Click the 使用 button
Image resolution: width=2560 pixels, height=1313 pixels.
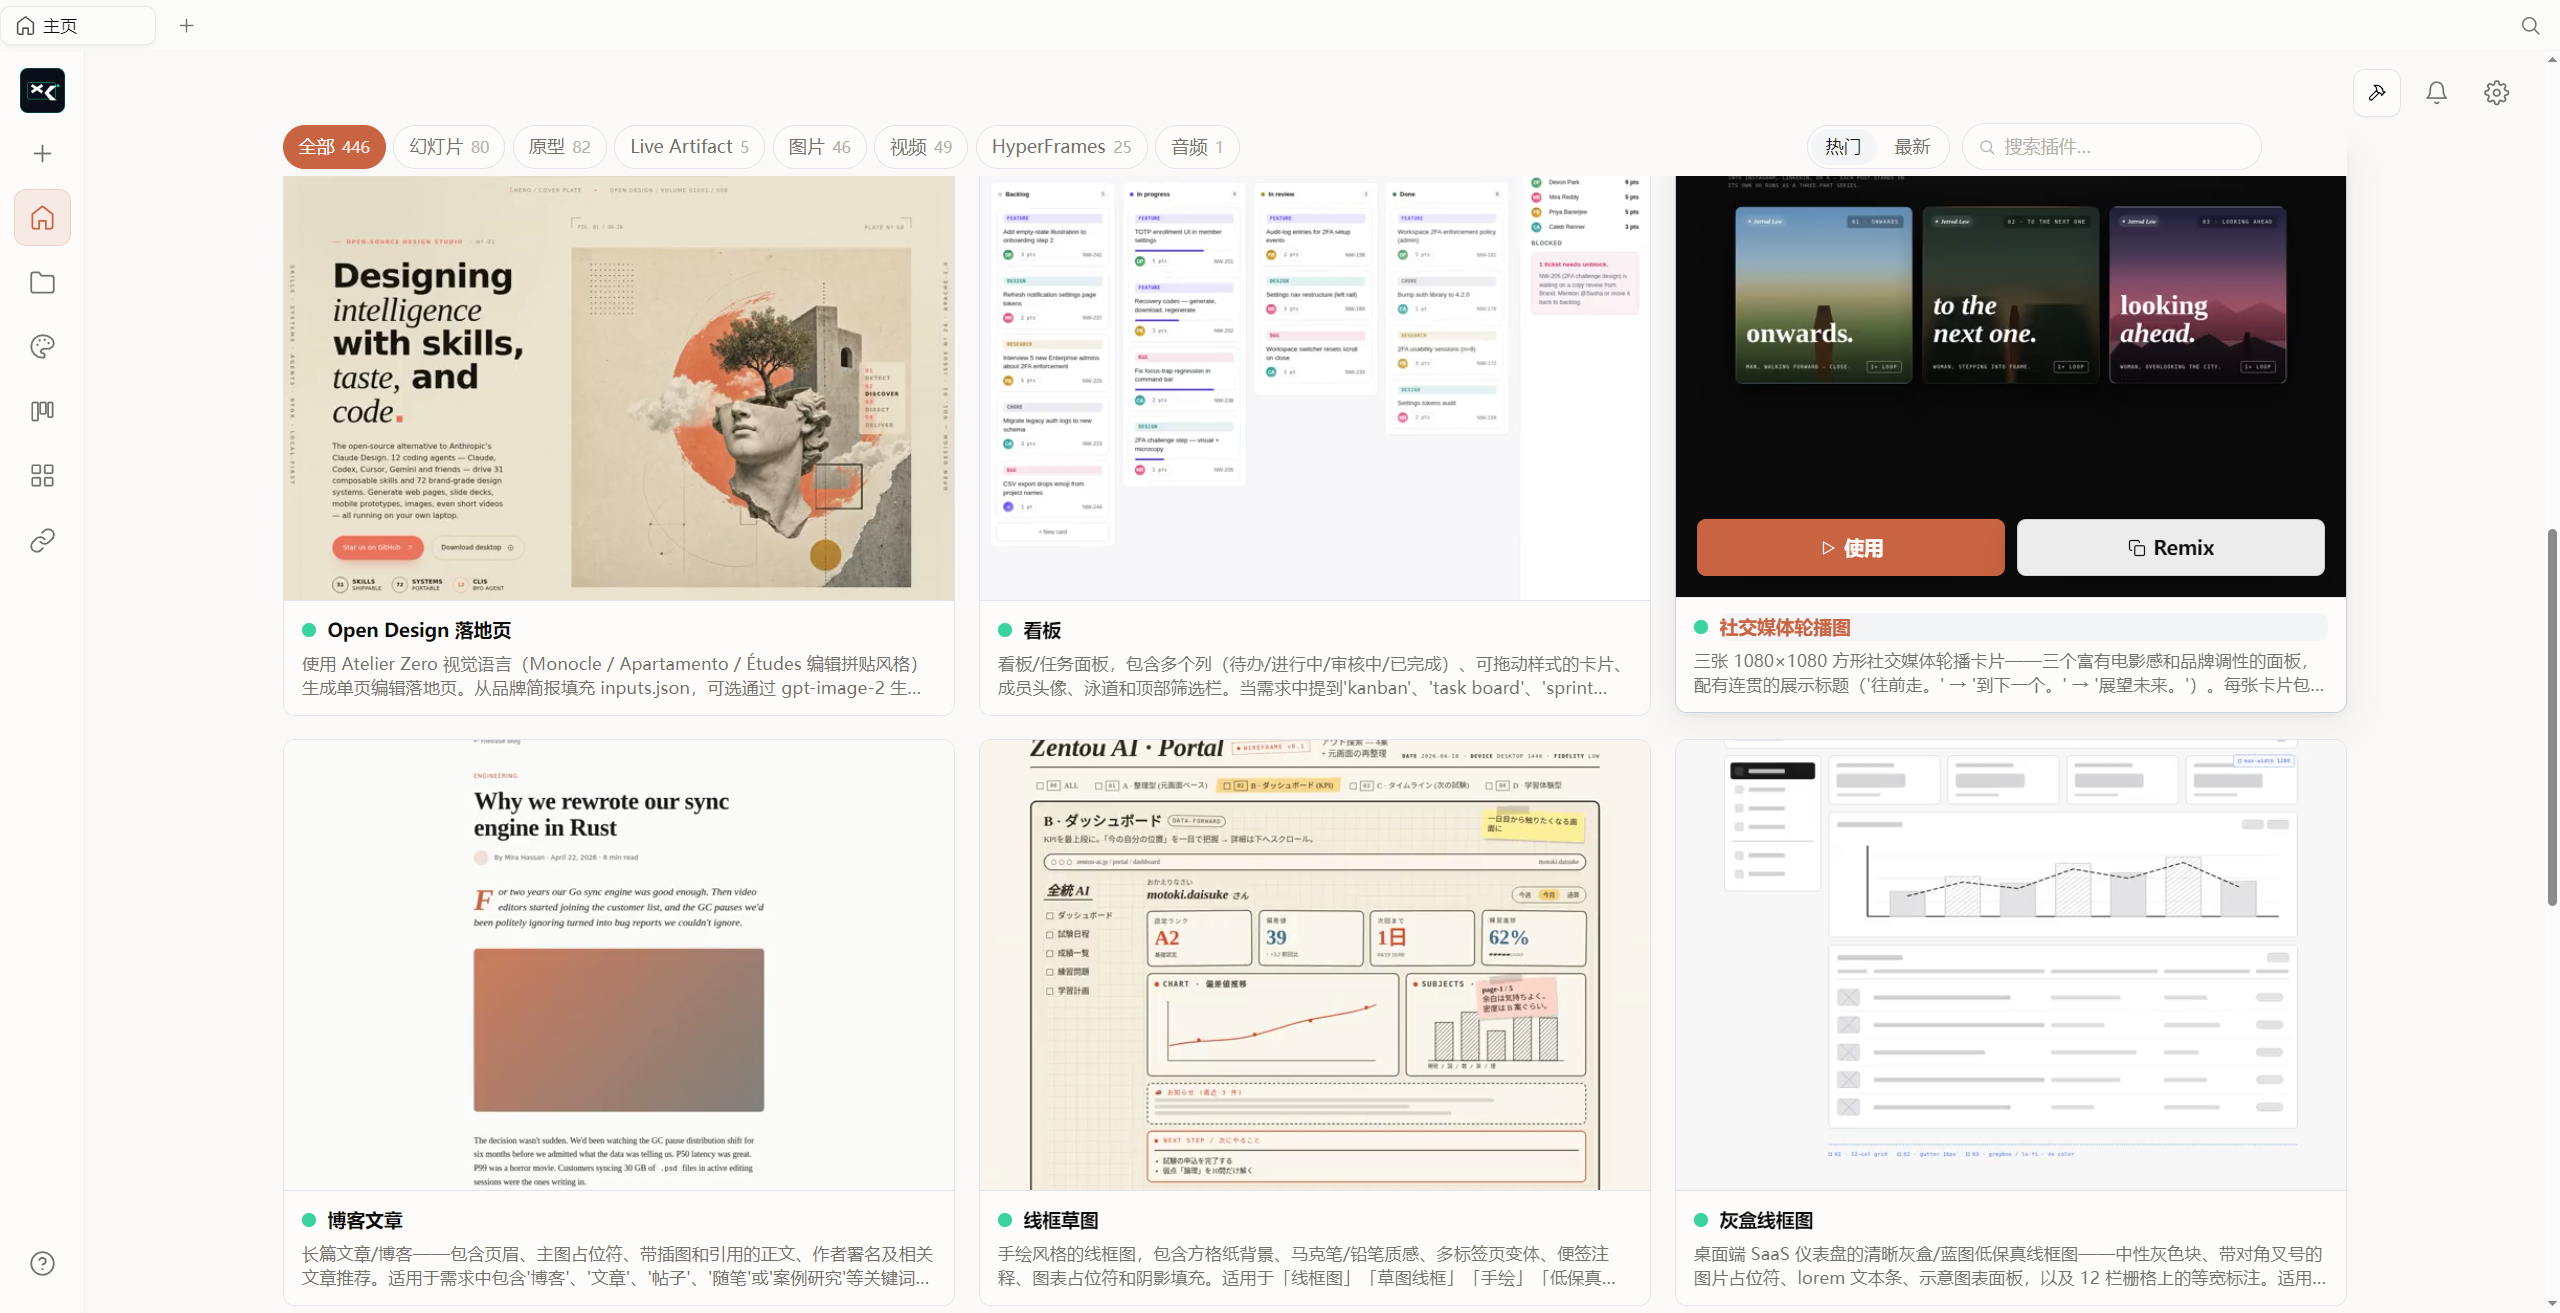pos(1850,547)
